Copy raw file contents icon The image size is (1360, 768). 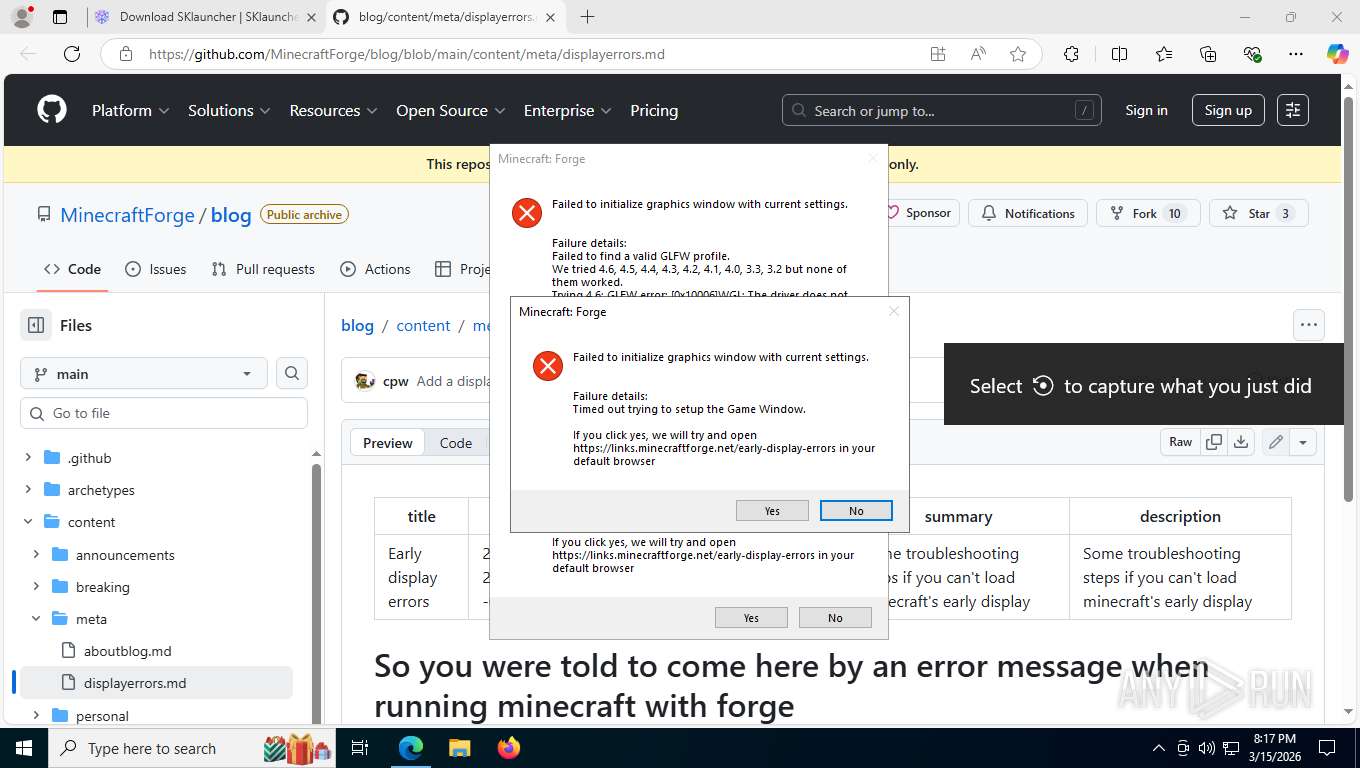(1214, 442)
